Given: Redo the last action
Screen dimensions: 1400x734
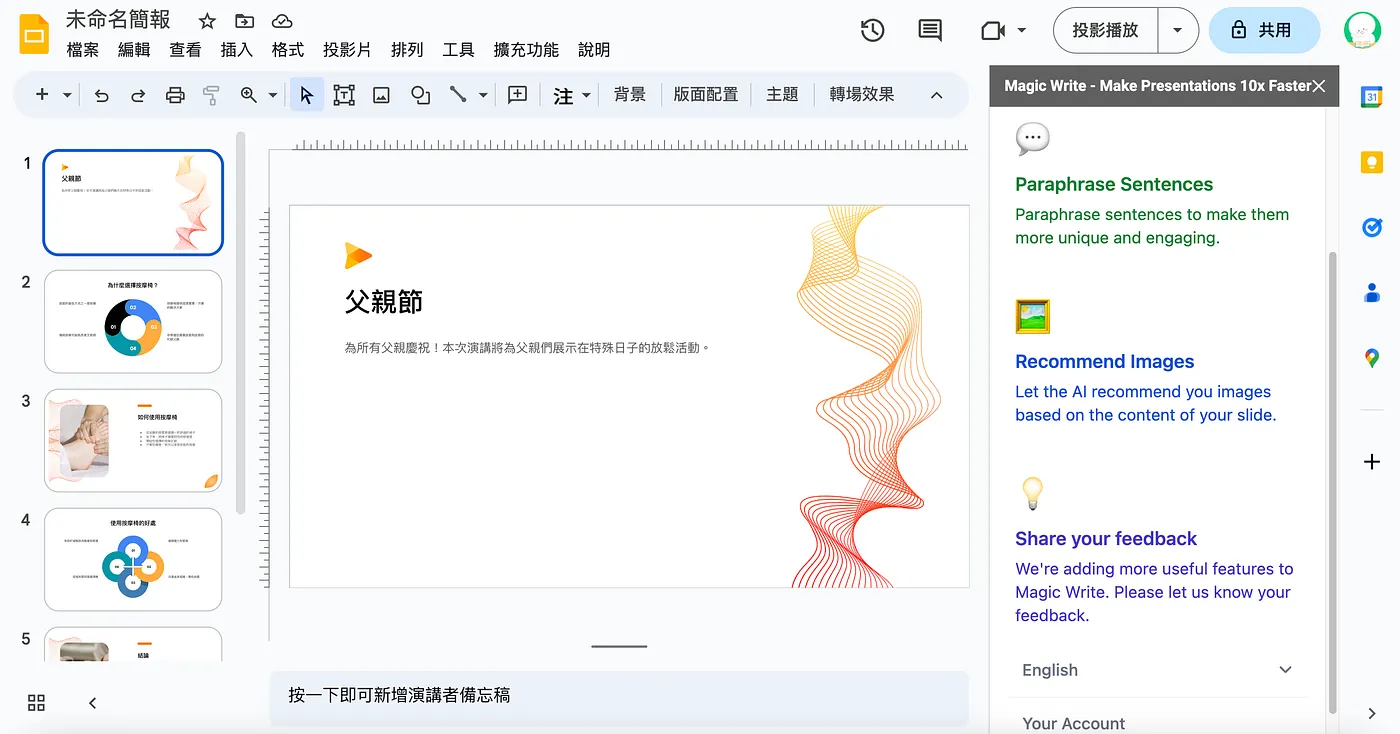Looking at the screenshot, I should tap(138, 95).
